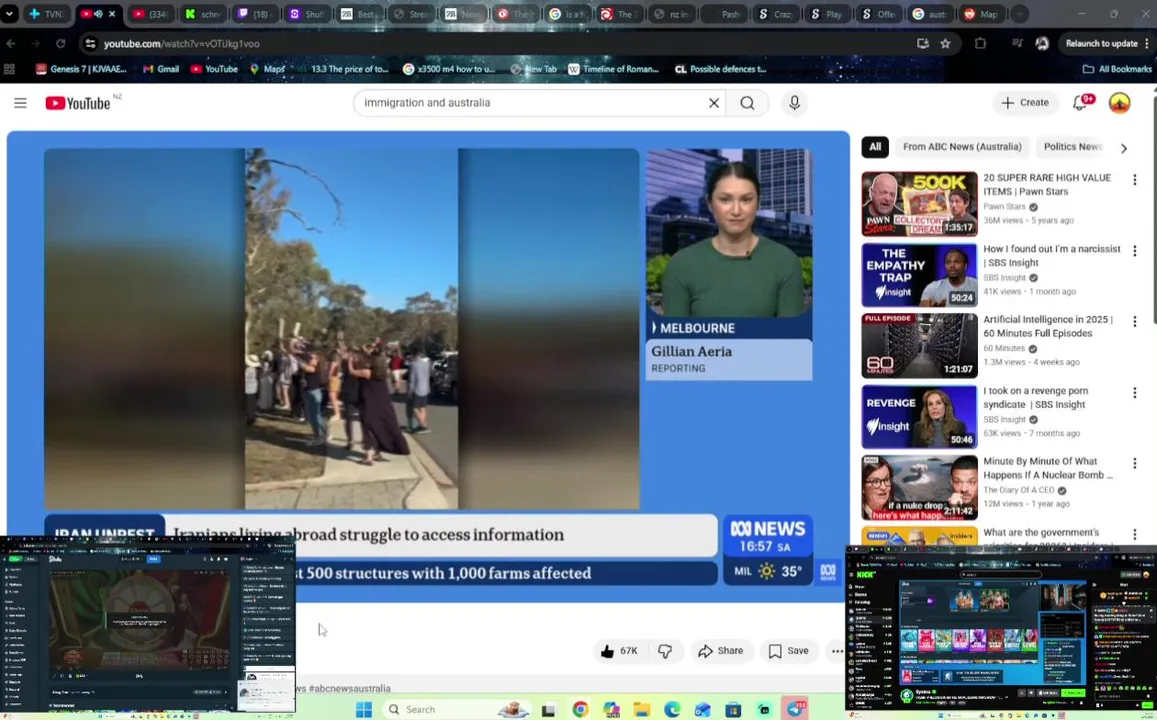Open All Bookmarks folder
1157x720 pixels.
(1116, 69)
